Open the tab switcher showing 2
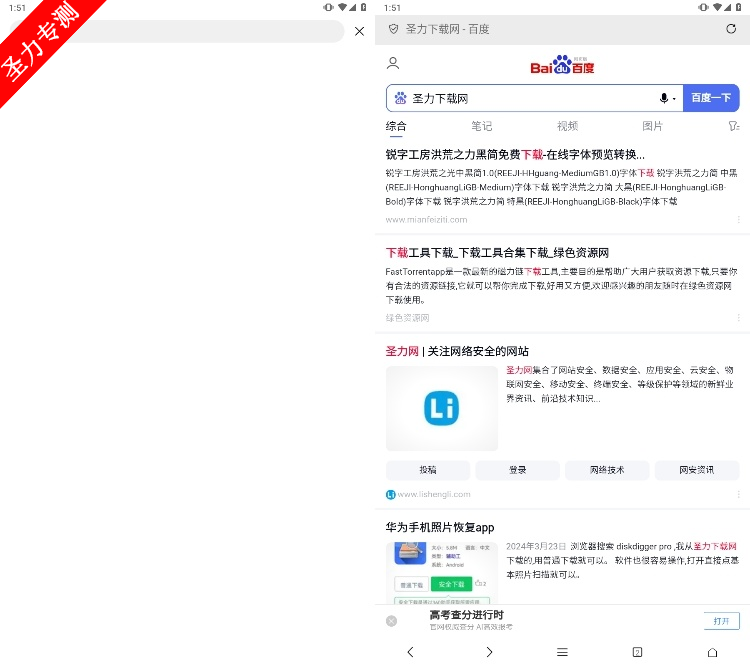This screenshot has width=750, height=668. [x=637, y=652]
